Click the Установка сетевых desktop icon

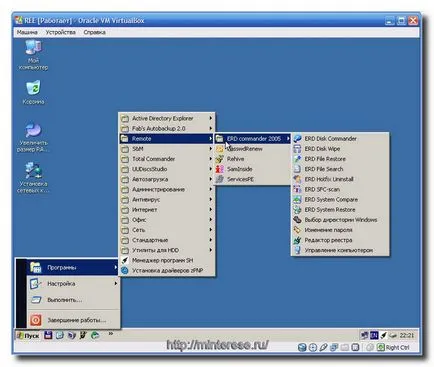(33, 177)
